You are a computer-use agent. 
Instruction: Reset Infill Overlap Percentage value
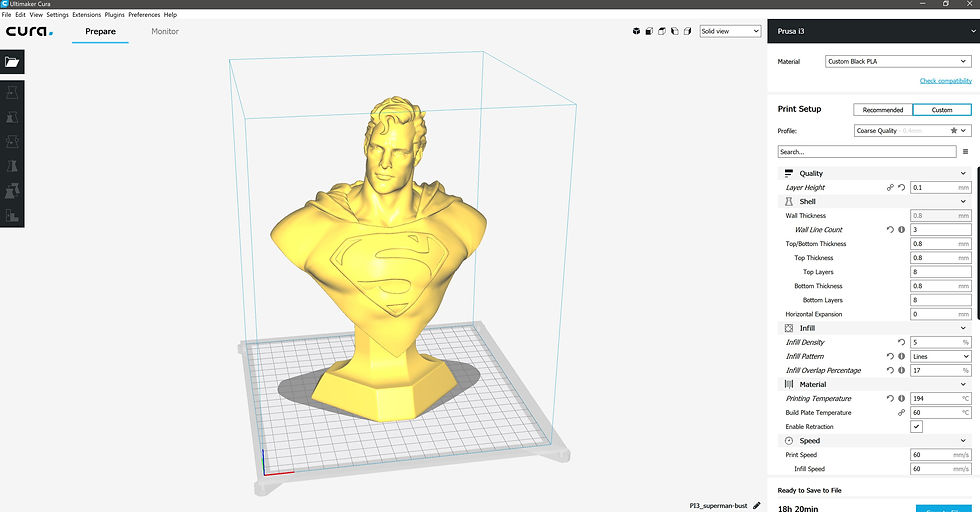pos(890,370)
